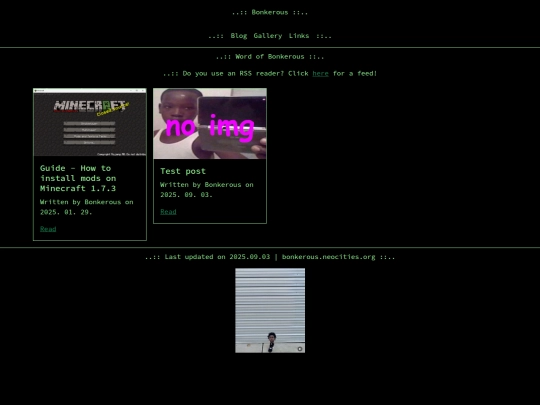The height and width of the screenshot is (405, 540).
Task: Open the Gallery navigation link
Action: coord(268,36)
